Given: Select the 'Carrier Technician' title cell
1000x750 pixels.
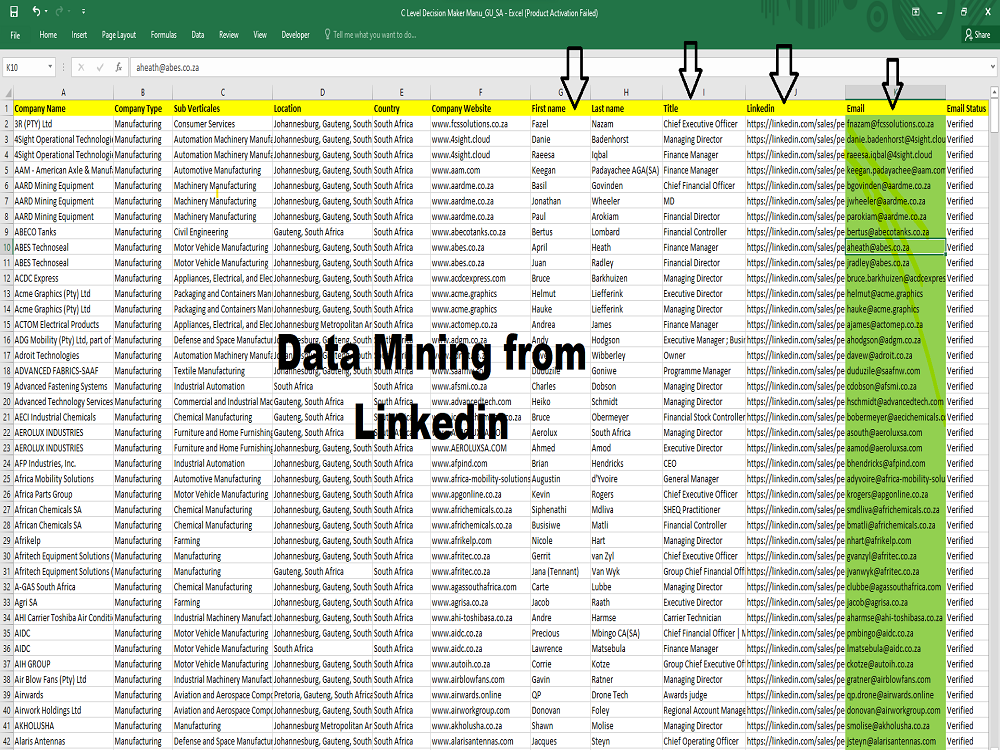Looking at the screenshot, I should click(703, 617).
